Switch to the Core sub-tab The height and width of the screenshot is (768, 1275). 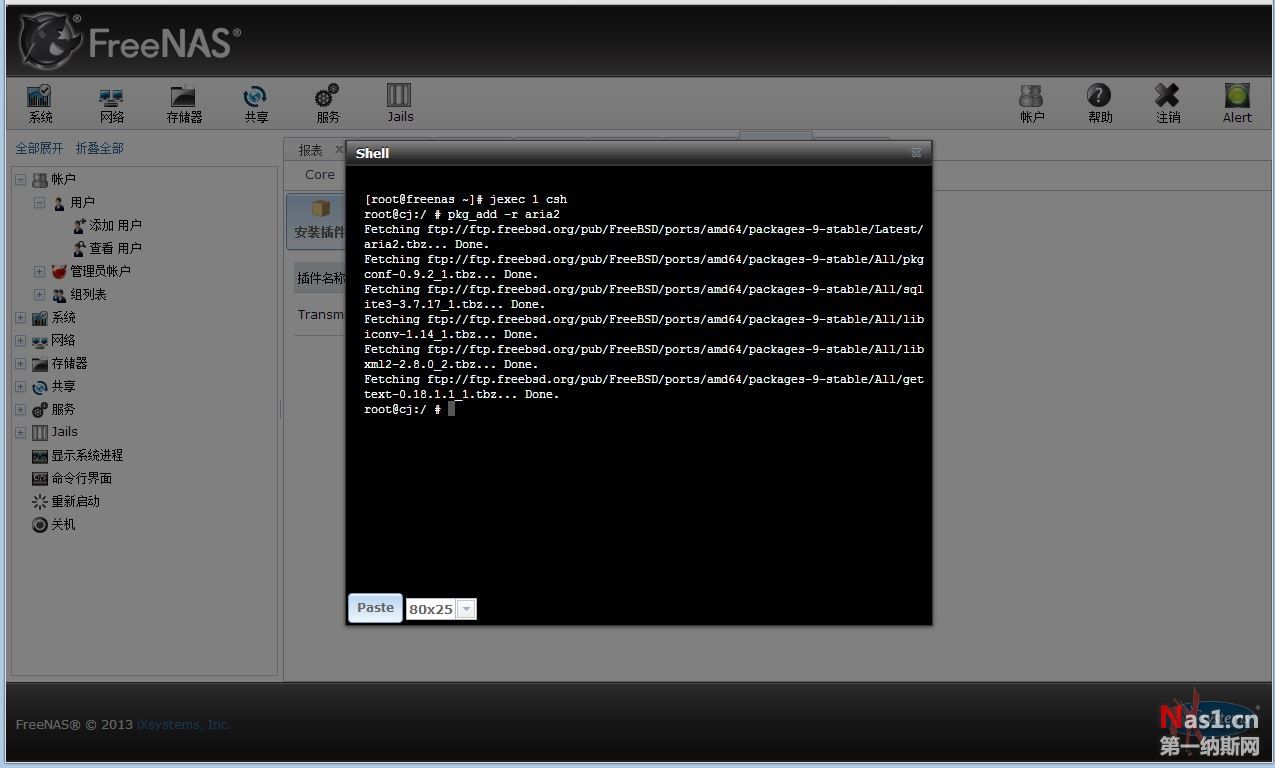[320, 175]
